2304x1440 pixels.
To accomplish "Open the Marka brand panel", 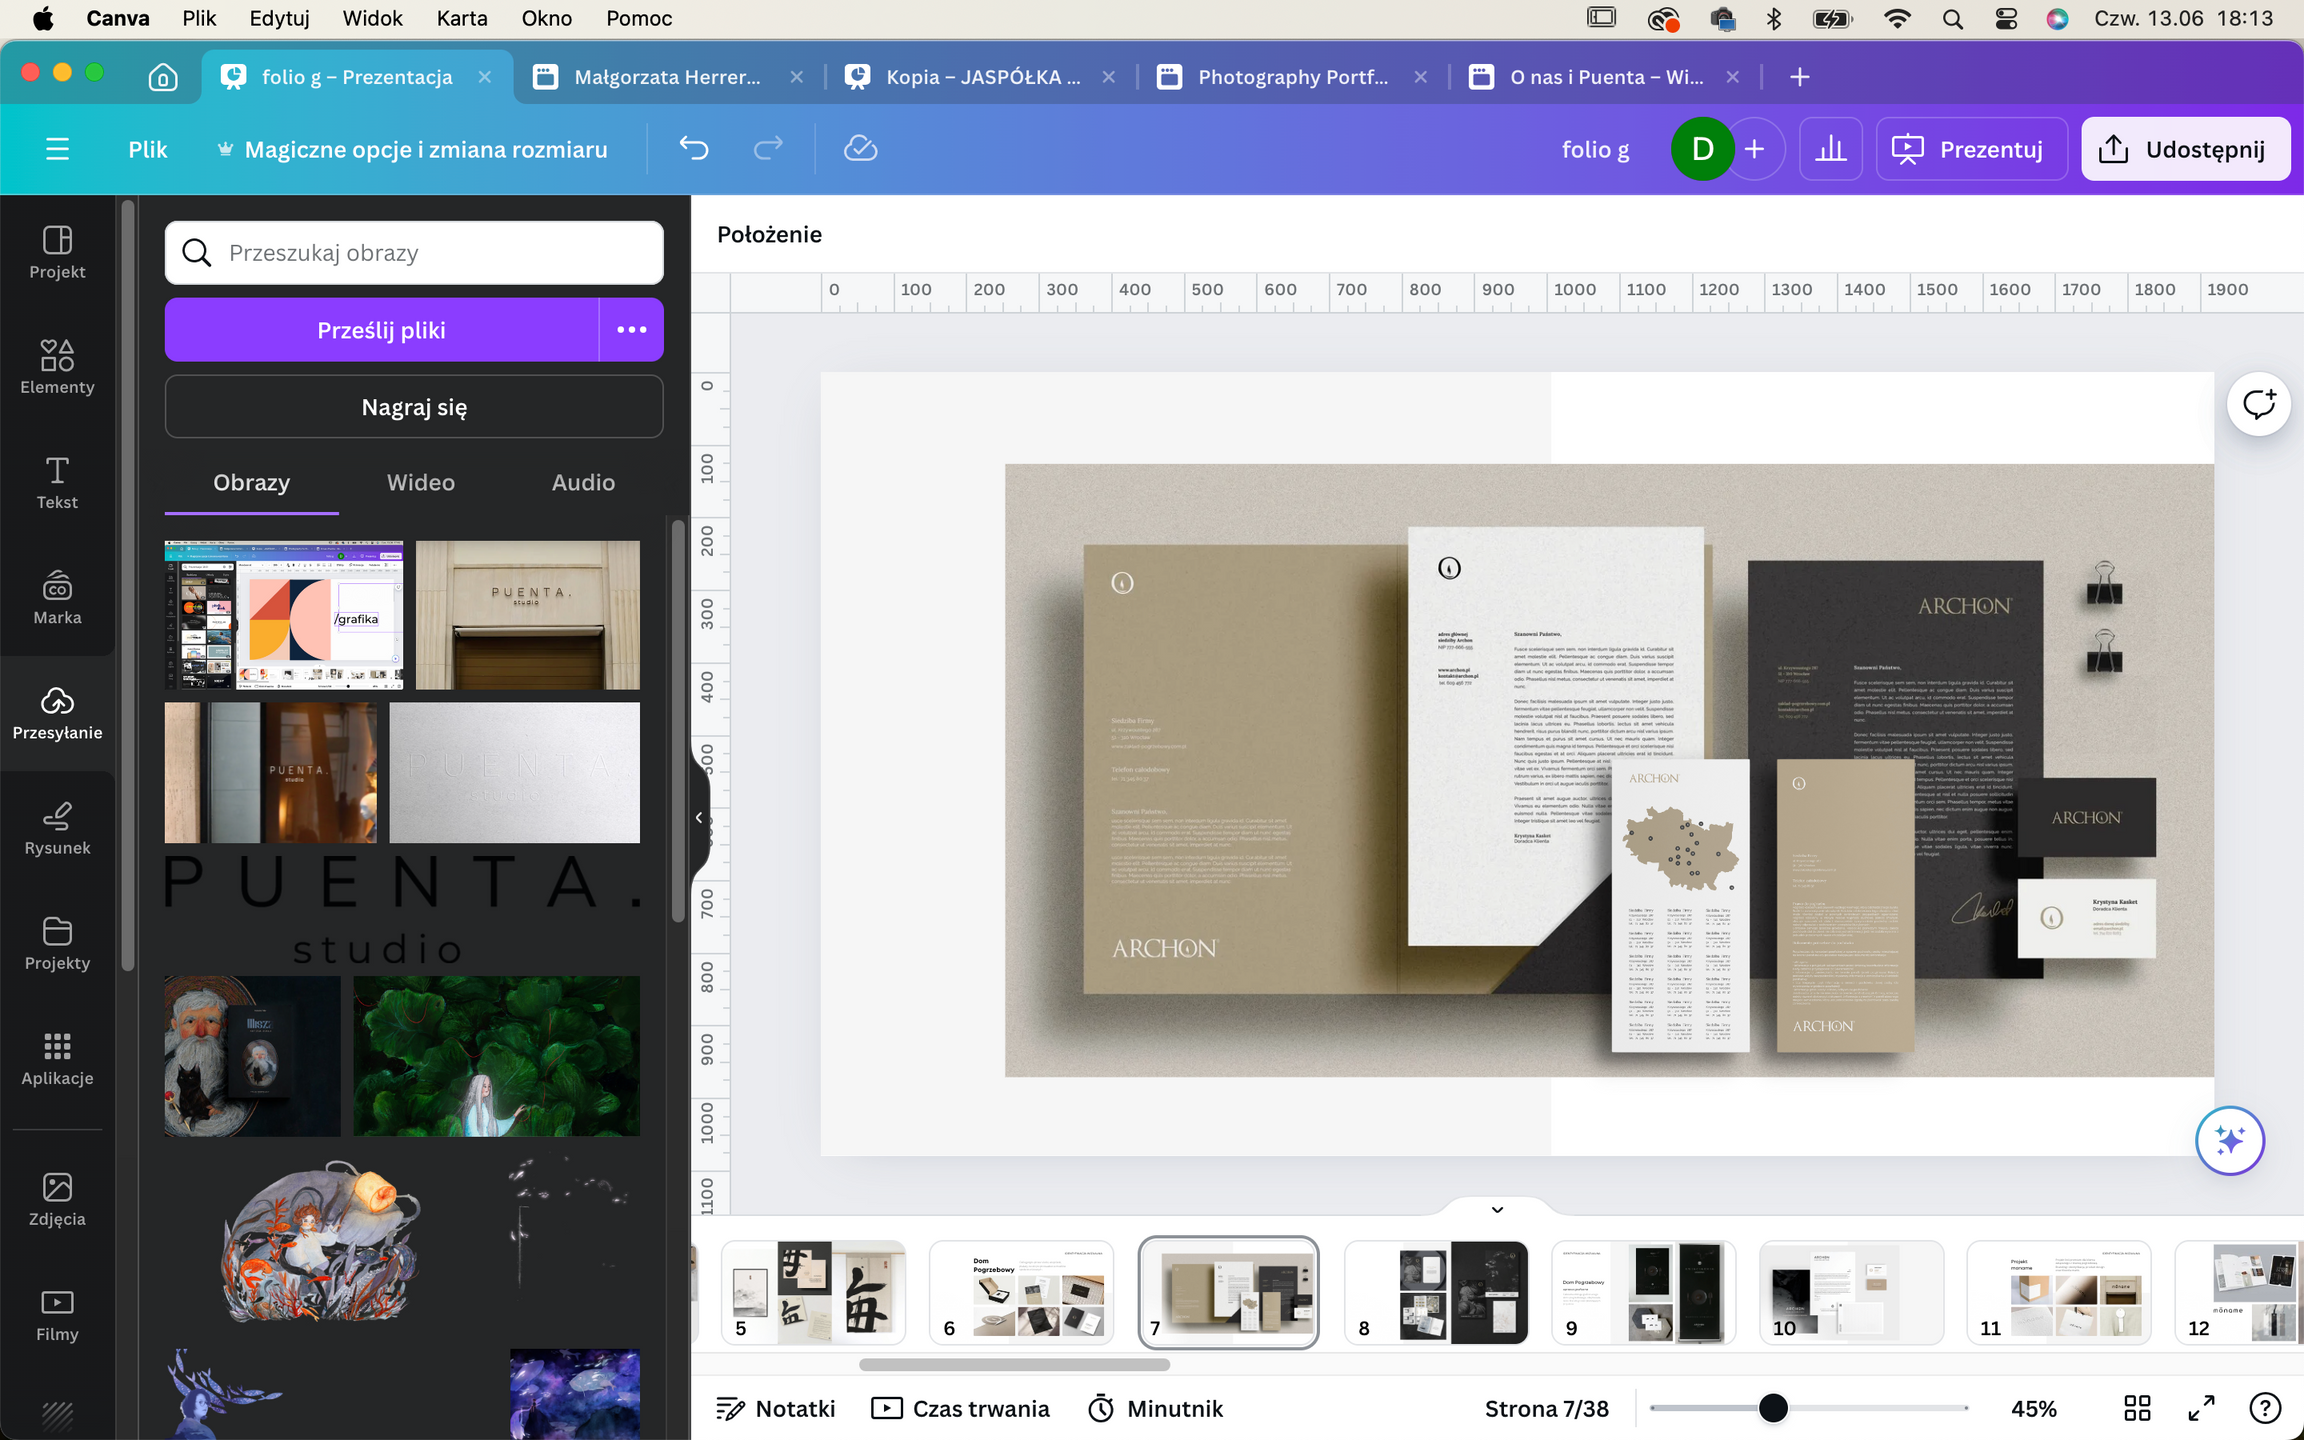I will coord(57,597).
